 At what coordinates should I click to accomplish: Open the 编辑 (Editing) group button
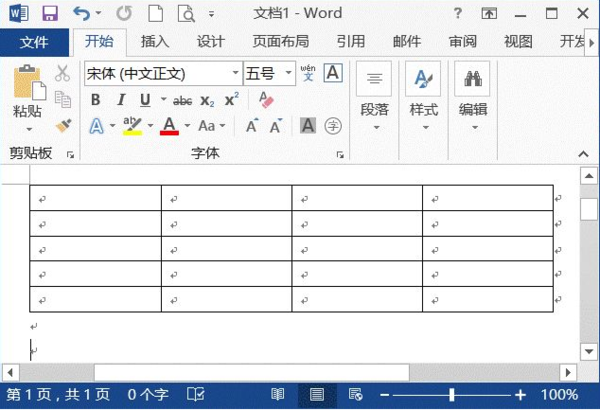click(x=473, y=96)
